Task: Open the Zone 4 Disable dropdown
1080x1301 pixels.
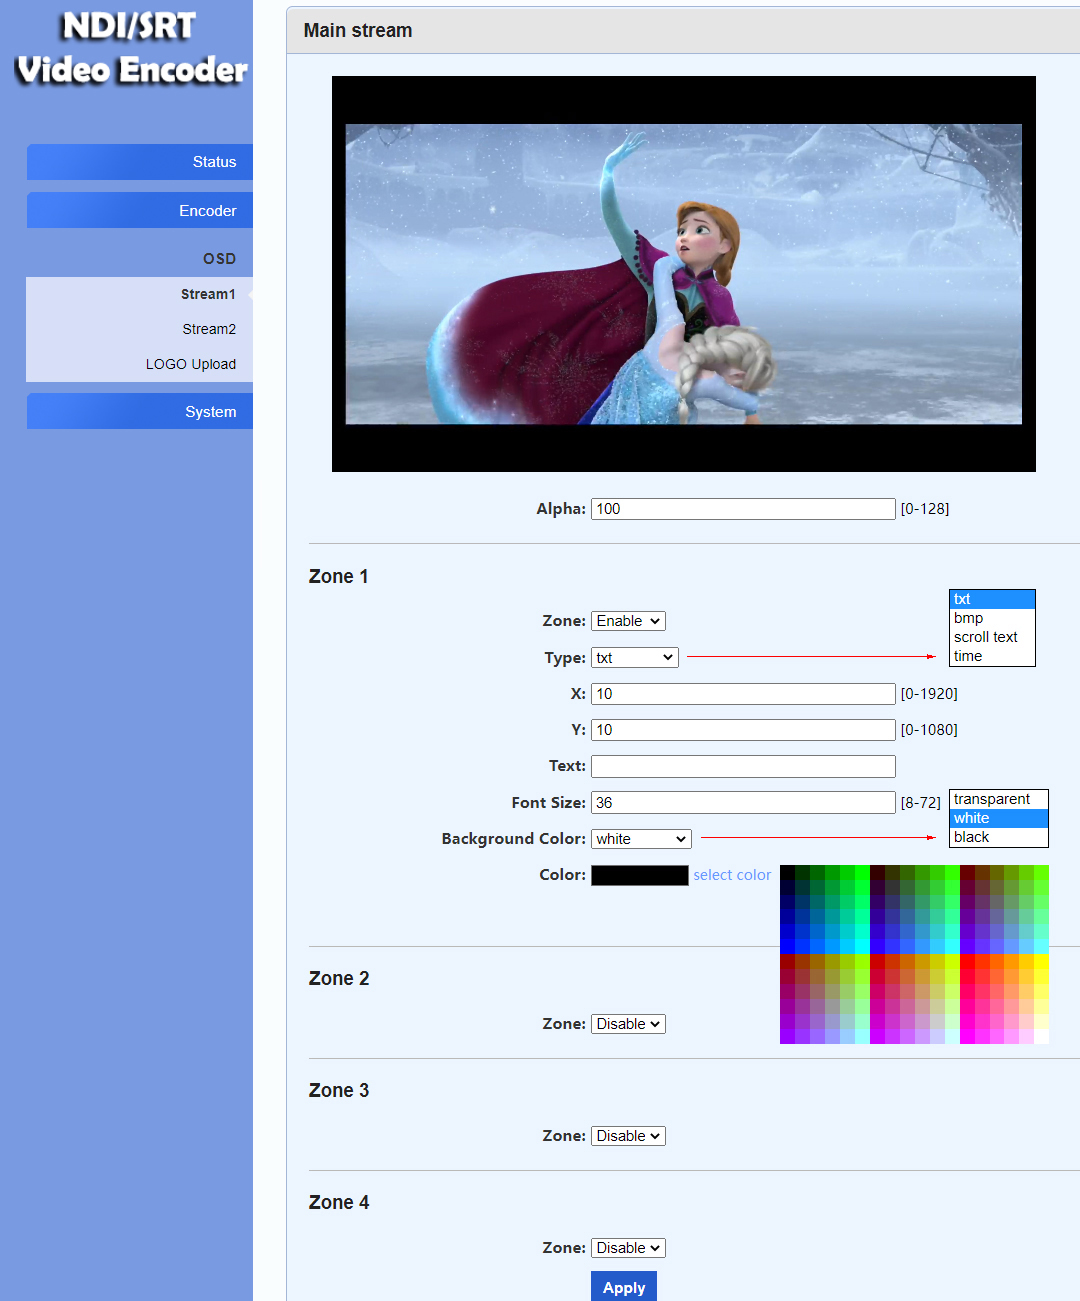Action: [628, 1248]
